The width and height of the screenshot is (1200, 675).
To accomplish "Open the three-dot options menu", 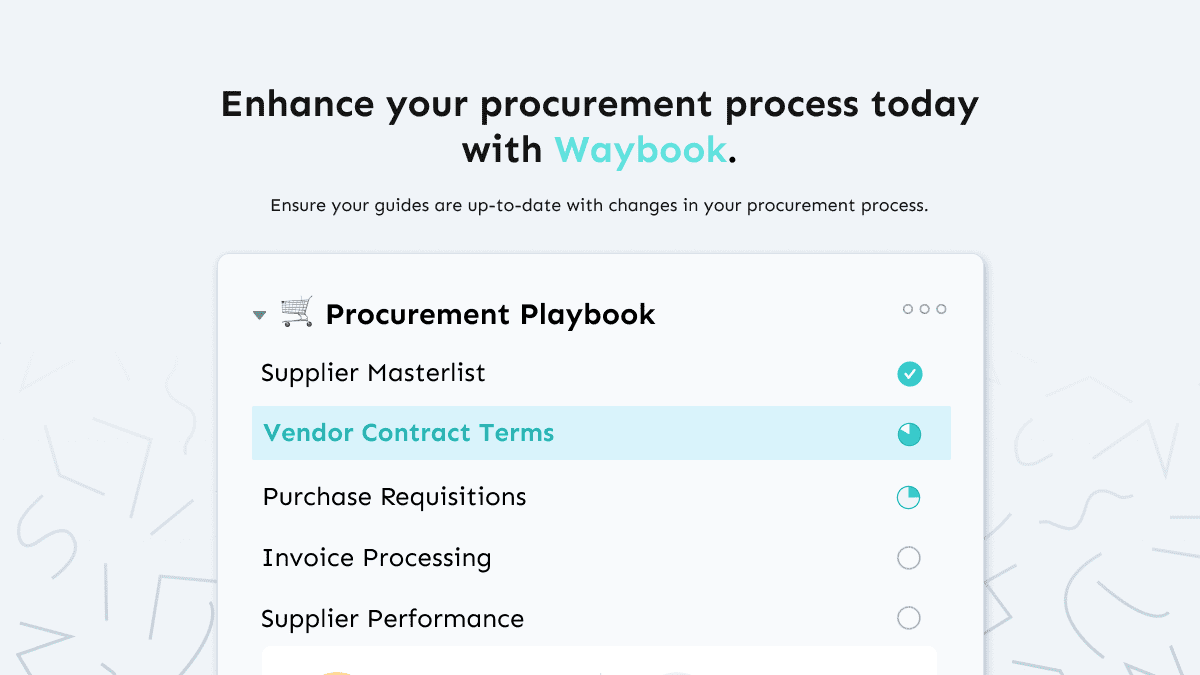I will pos(923,309).
